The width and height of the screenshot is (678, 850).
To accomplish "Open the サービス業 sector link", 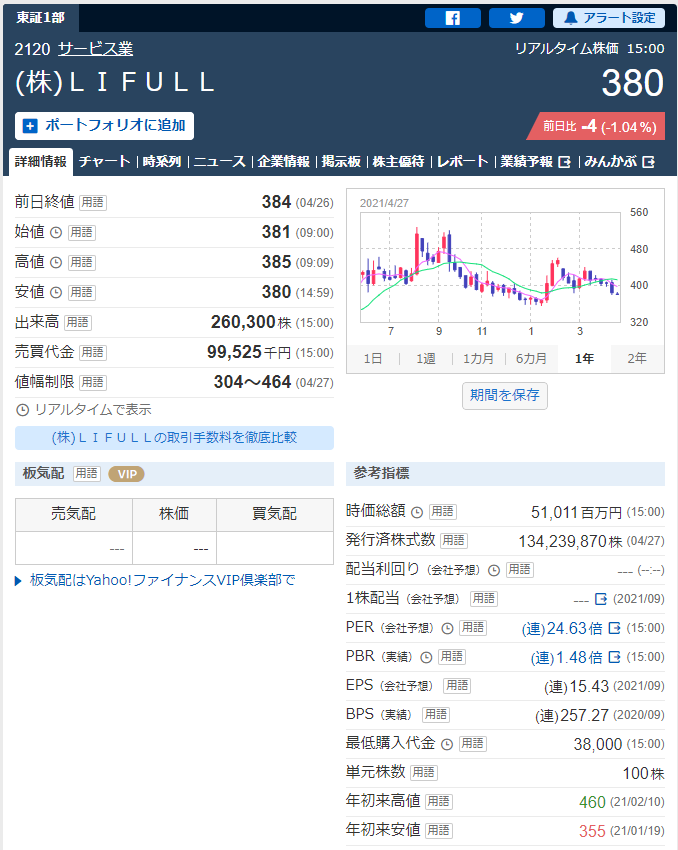I will coord(95,49).
